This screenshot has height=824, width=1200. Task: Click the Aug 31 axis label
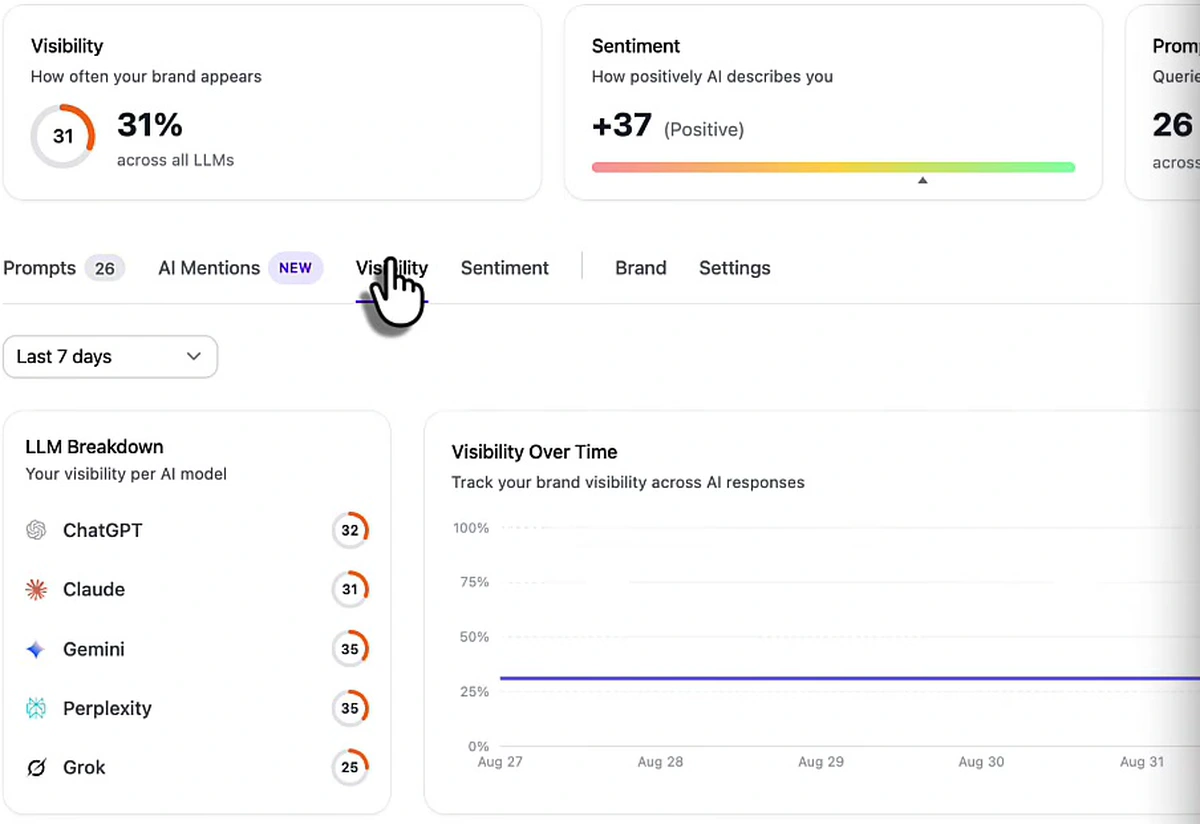coord(1142,762)
